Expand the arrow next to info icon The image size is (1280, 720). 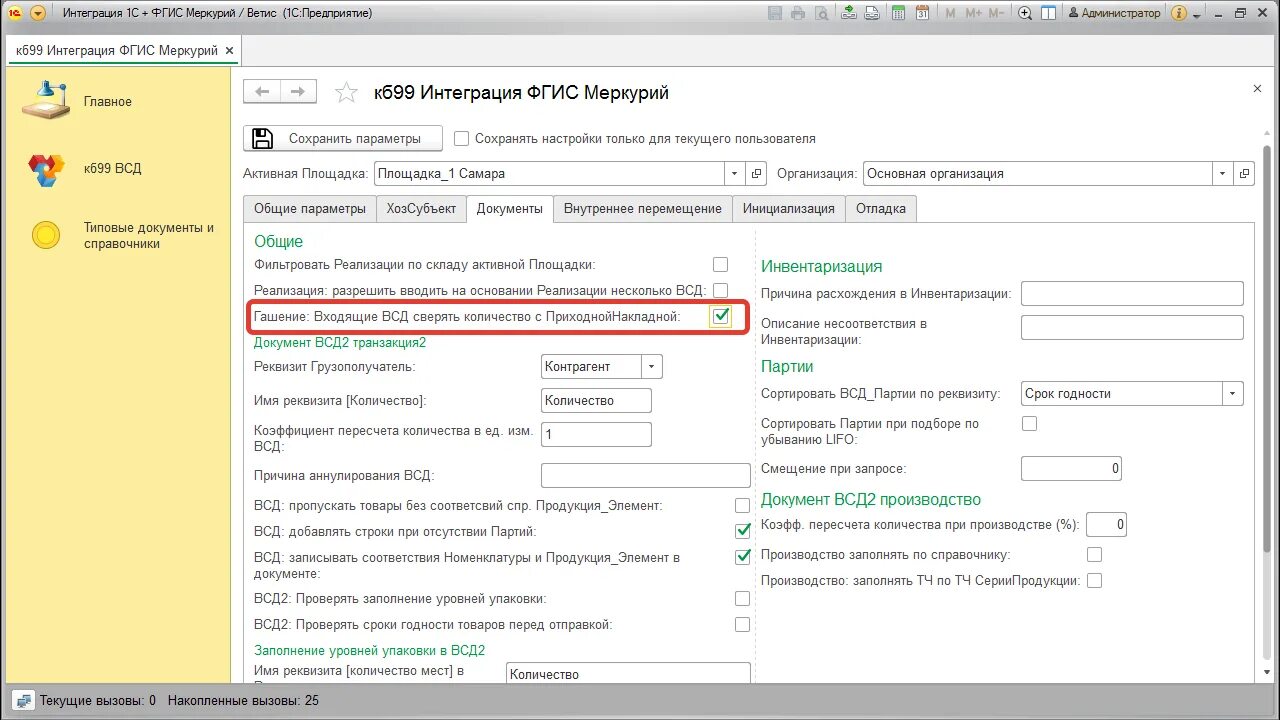[1196, 15]
